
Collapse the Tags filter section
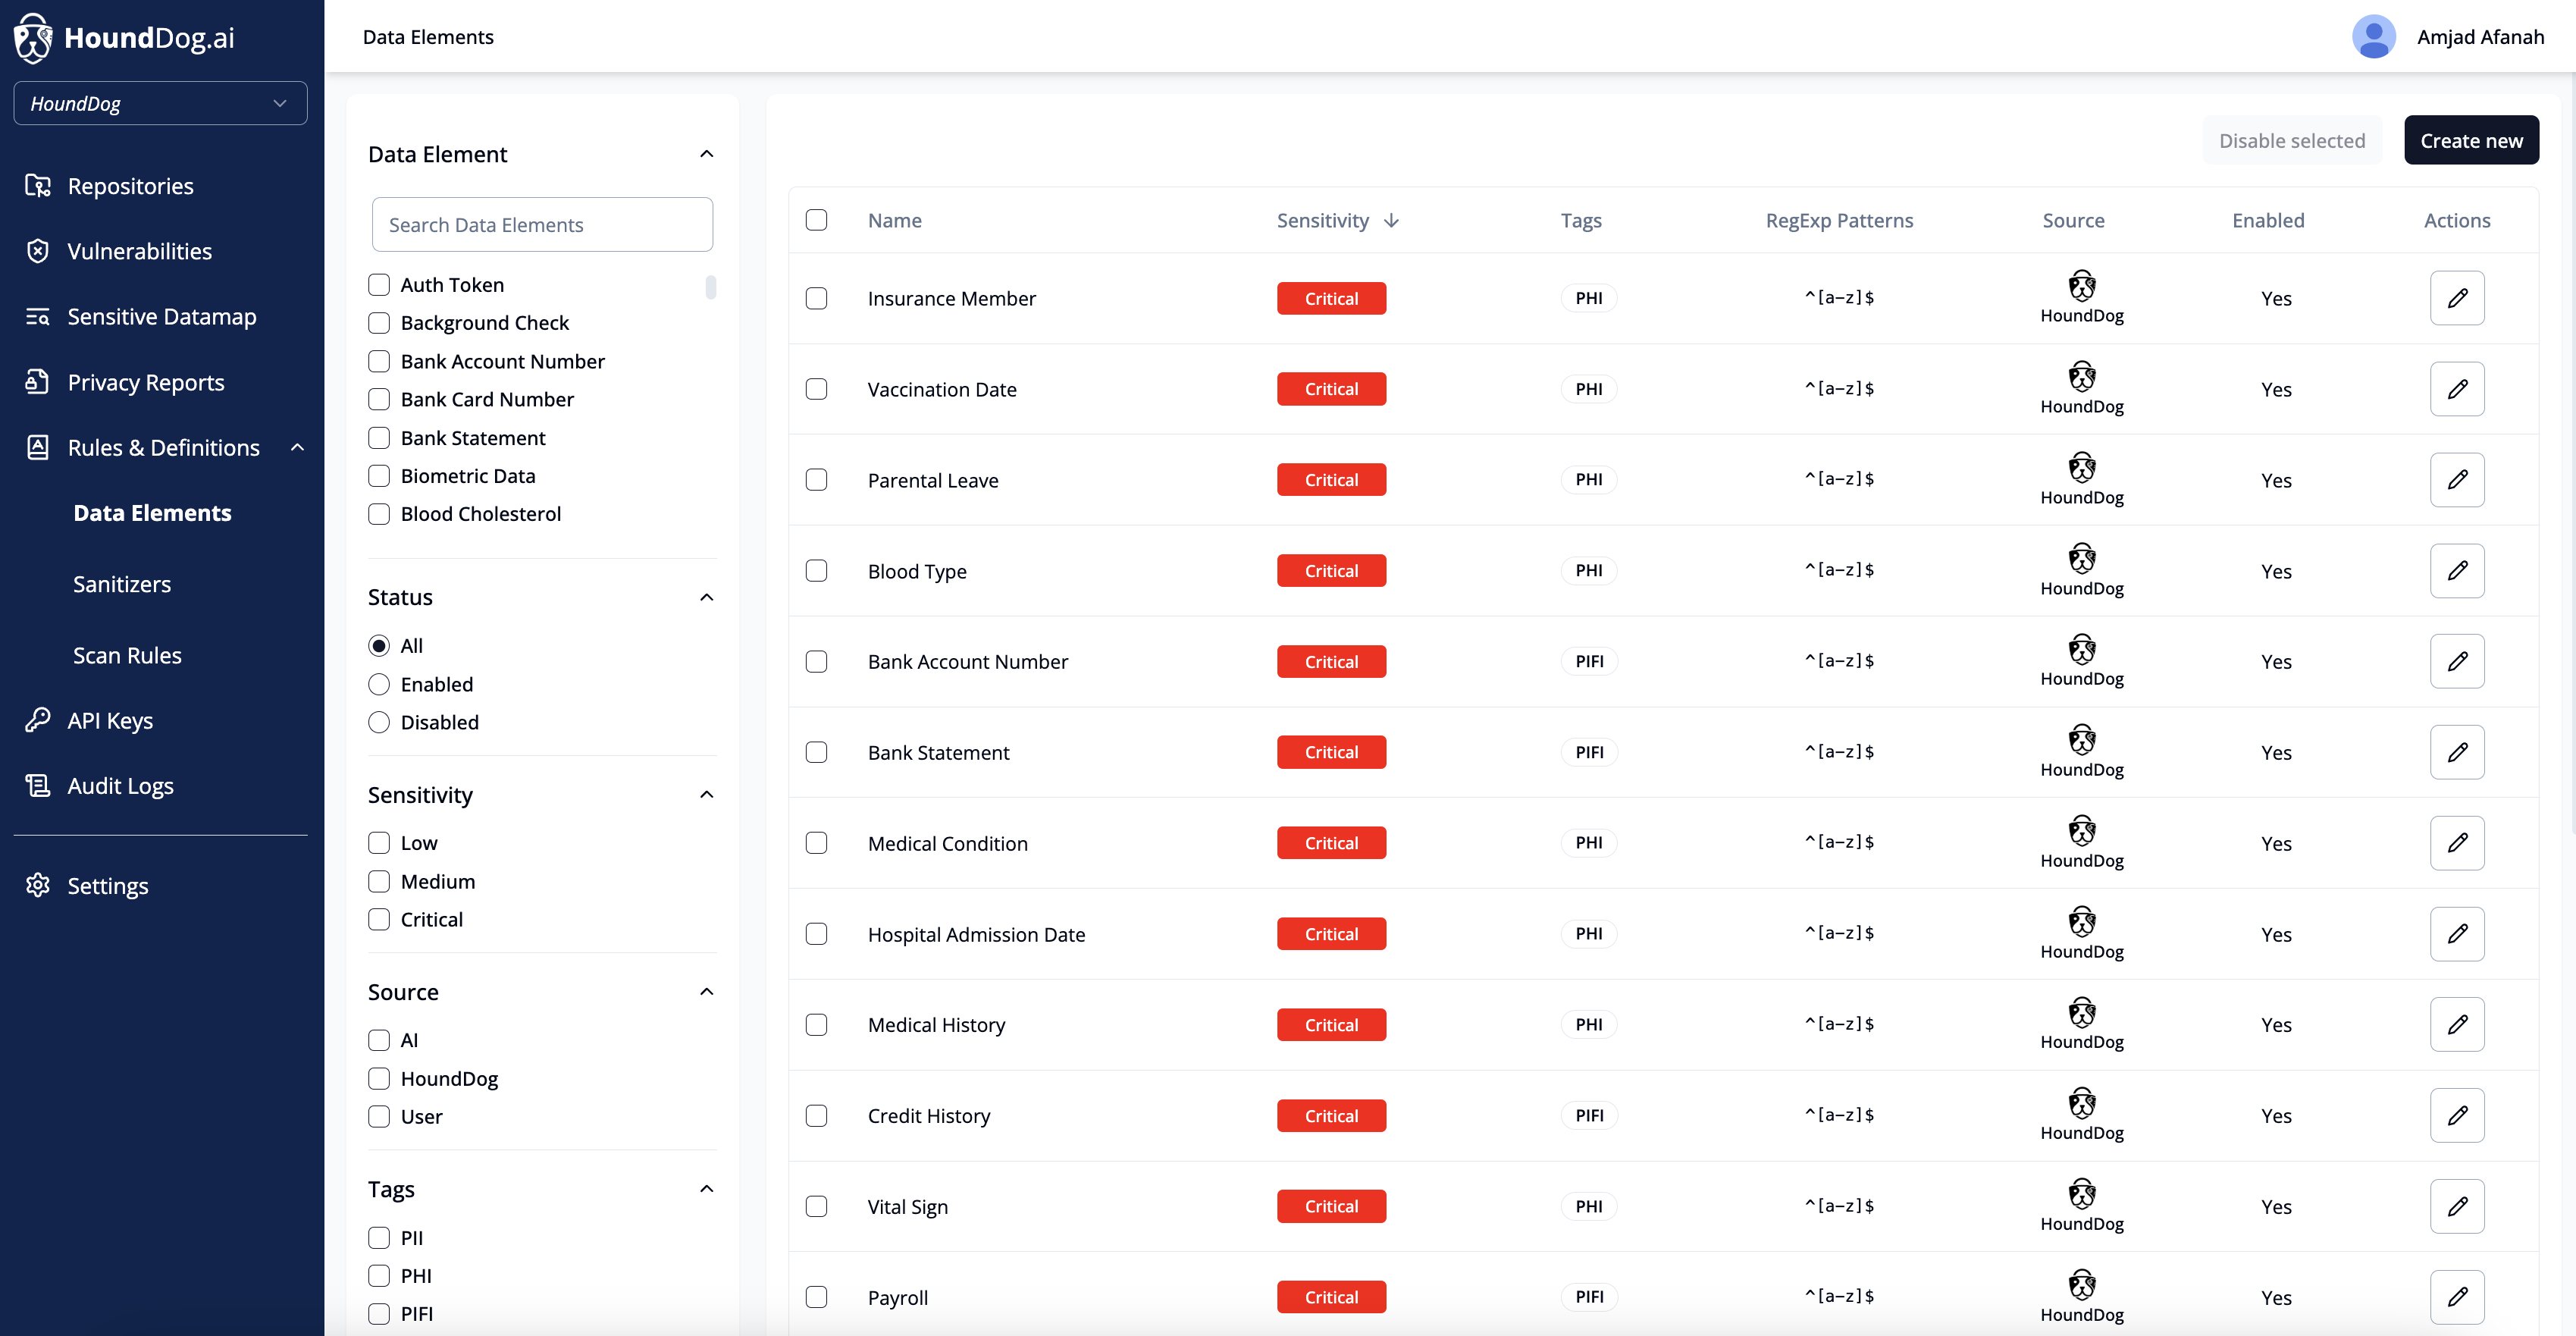[706, 1189]
